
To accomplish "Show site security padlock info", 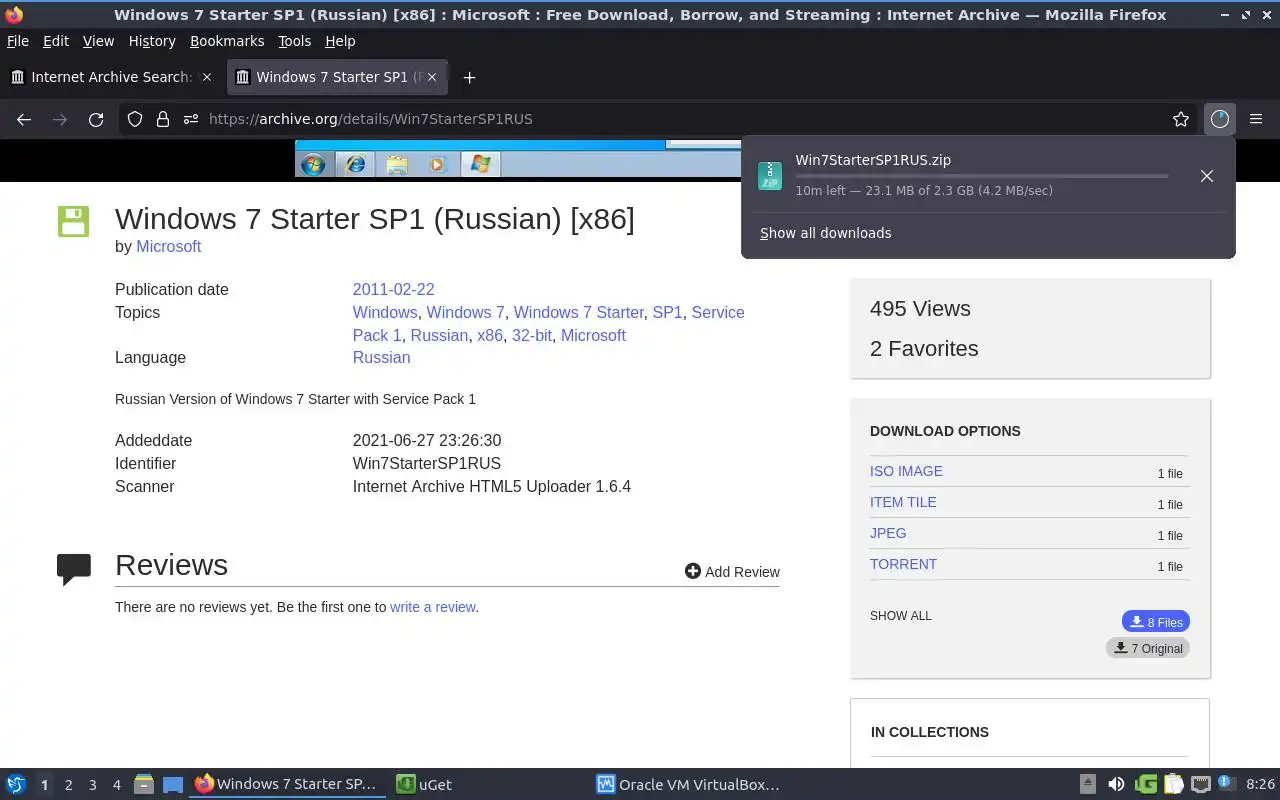I will tap(163, 119).
